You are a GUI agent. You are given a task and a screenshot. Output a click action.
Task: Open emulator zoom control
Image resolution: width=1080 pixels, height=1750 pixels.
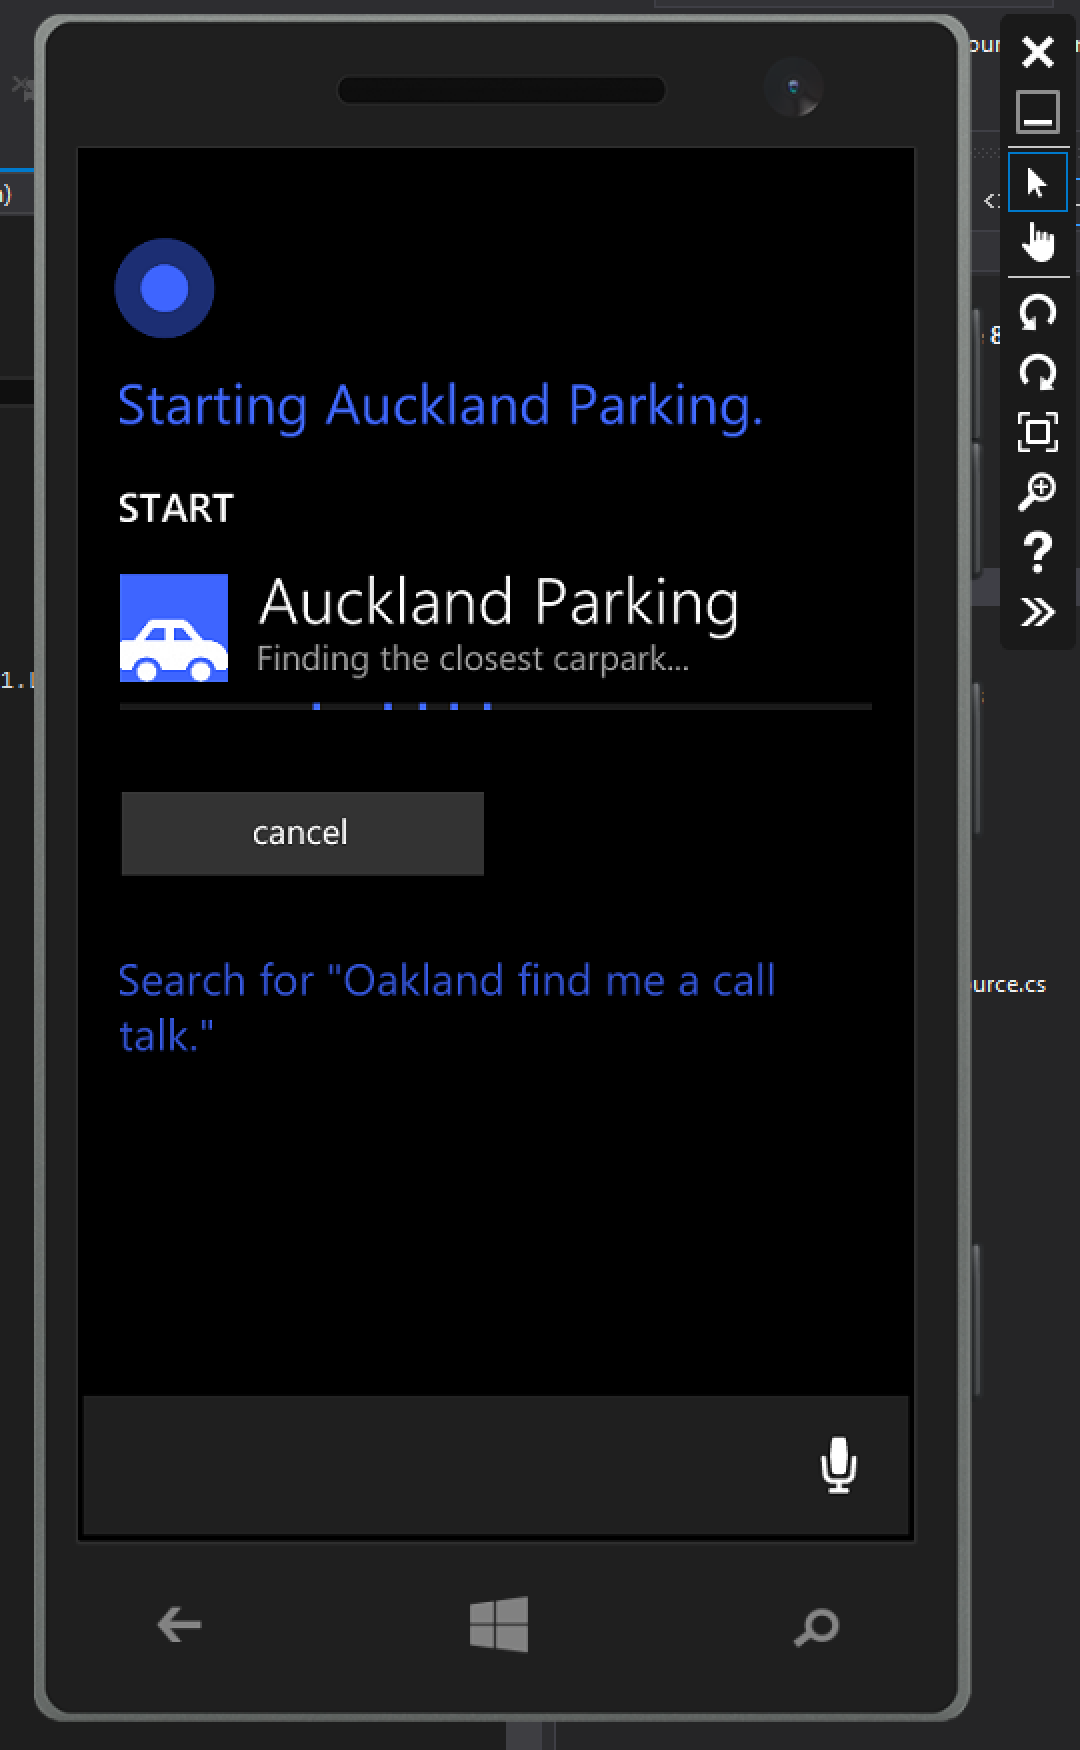point(1038,491)
